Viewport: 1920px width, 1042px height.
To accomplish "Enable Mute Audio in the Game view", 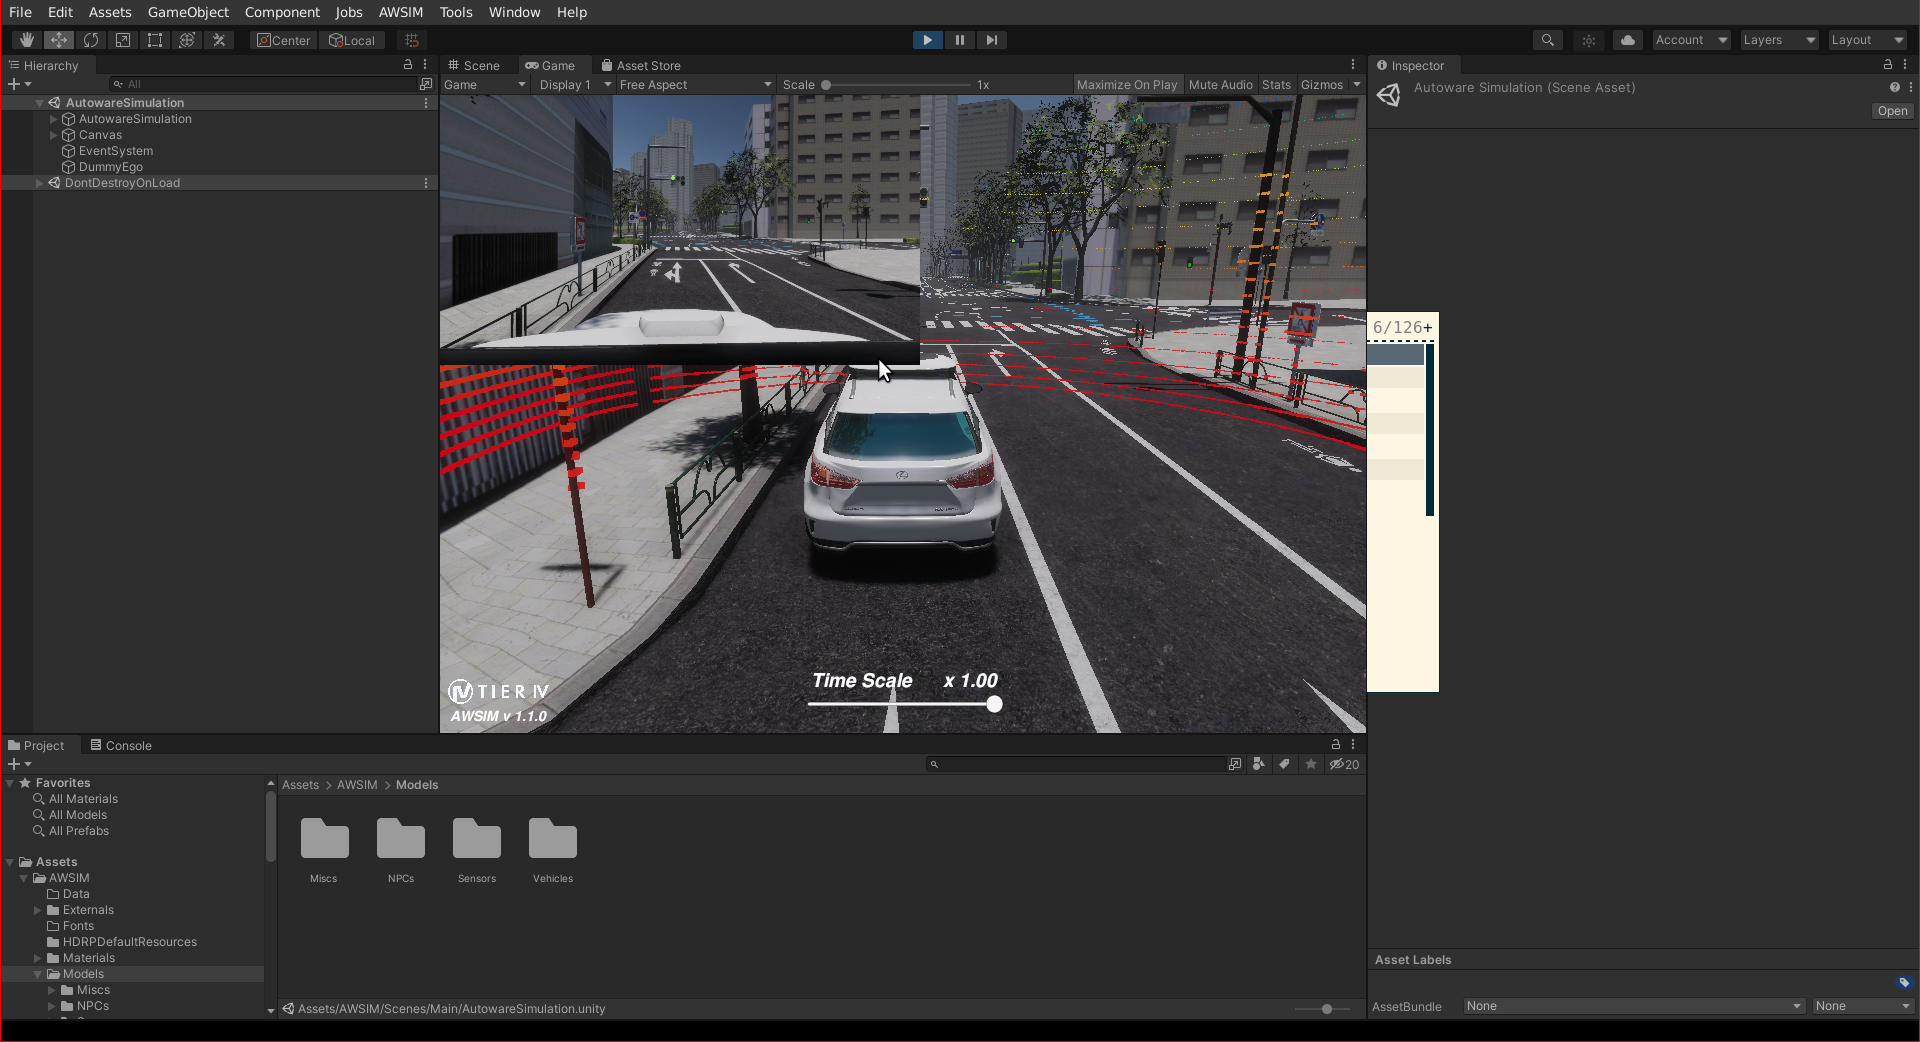I will tap(1219, 85).
